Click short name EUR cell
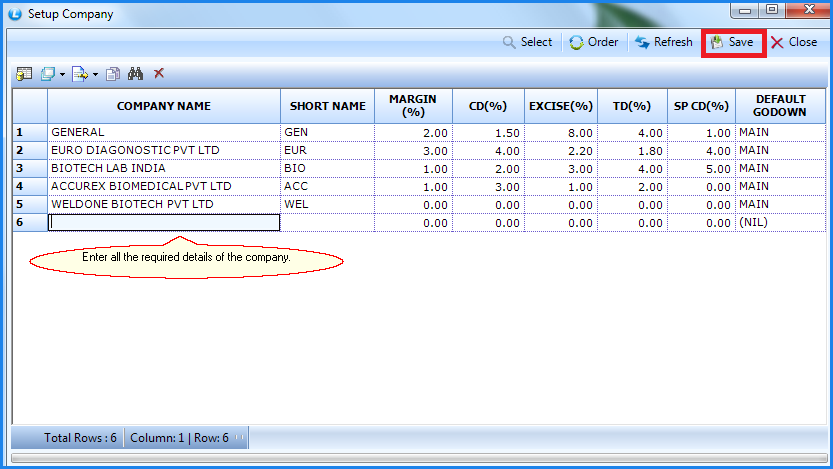The width and height of the screenshot is (833, 469). coord(327,150)
